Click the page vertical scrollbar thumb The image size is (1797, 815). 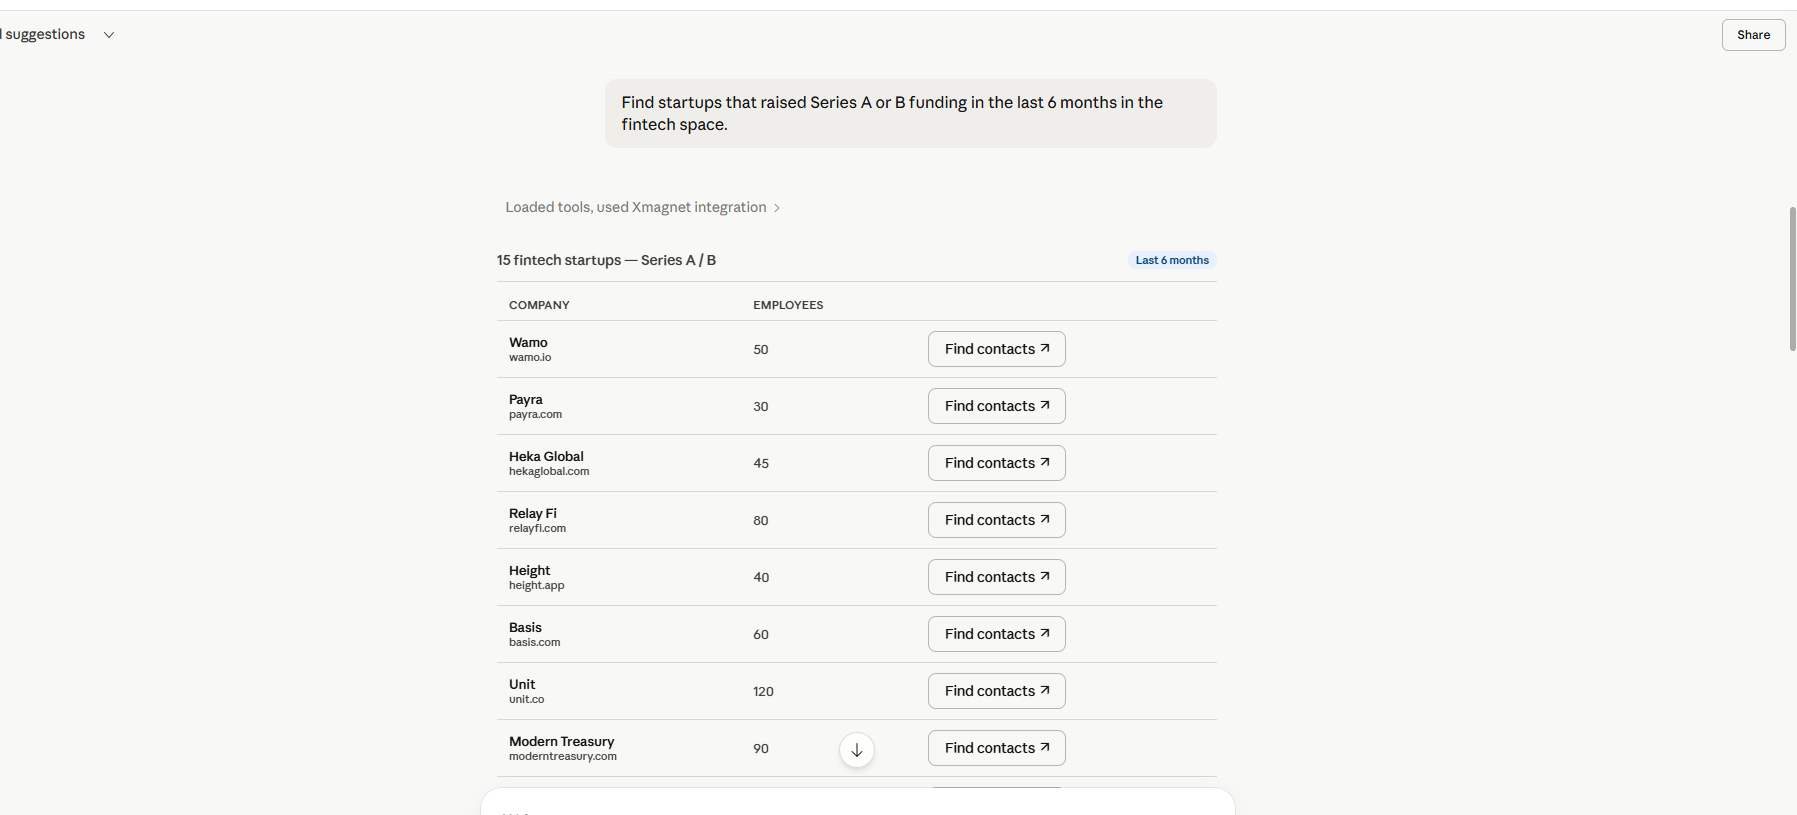(x=1792, y=279)
